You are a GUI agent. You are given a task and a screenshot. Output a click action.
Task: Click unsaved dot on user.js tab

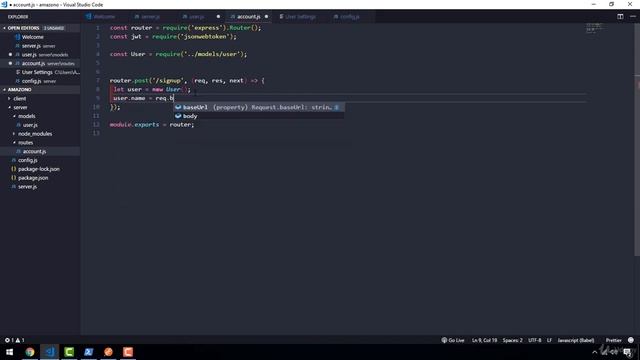(218, 17)
